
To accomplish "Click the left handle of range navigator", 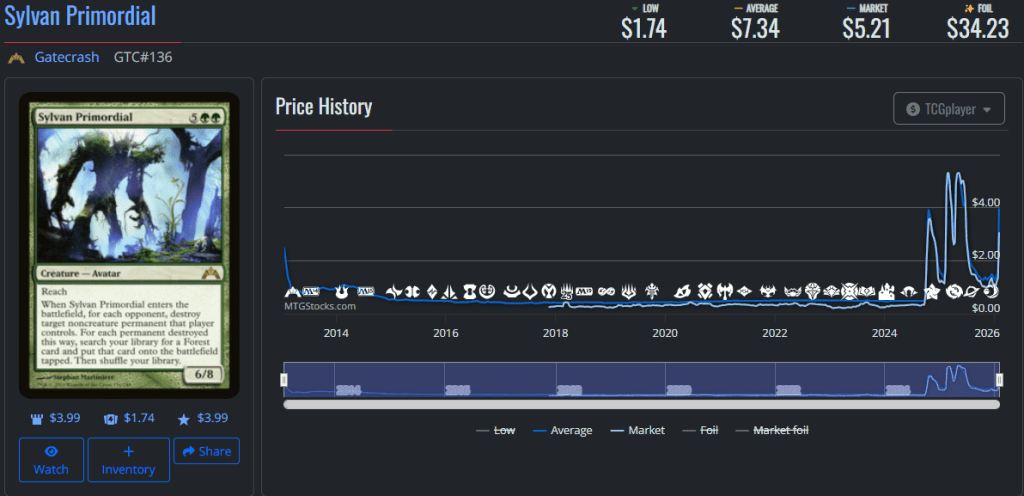I will (284, 380).
